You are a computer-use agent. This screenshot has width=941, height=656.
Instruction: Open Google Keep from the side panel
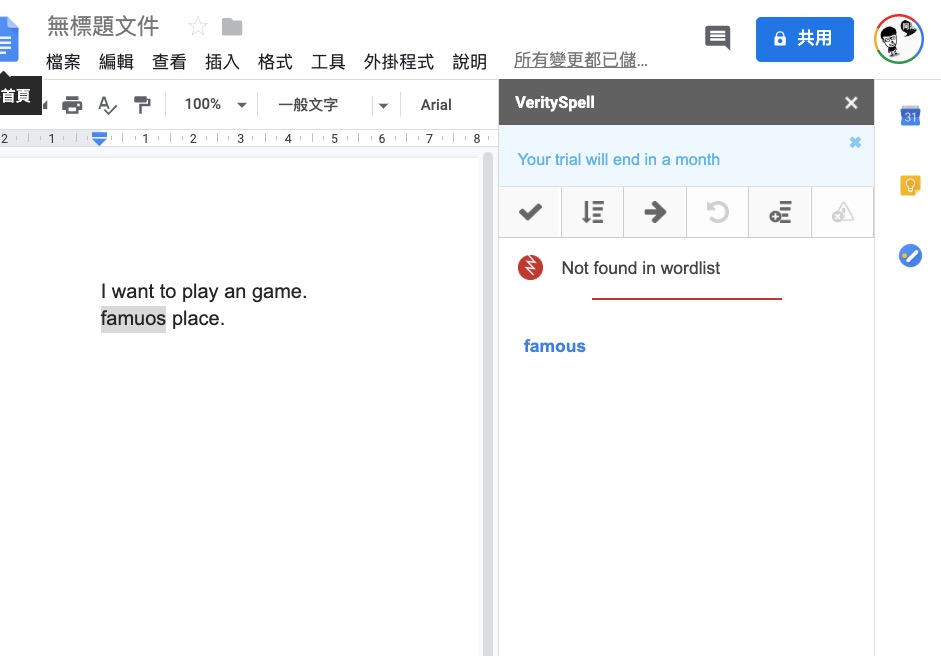[910, 185]
